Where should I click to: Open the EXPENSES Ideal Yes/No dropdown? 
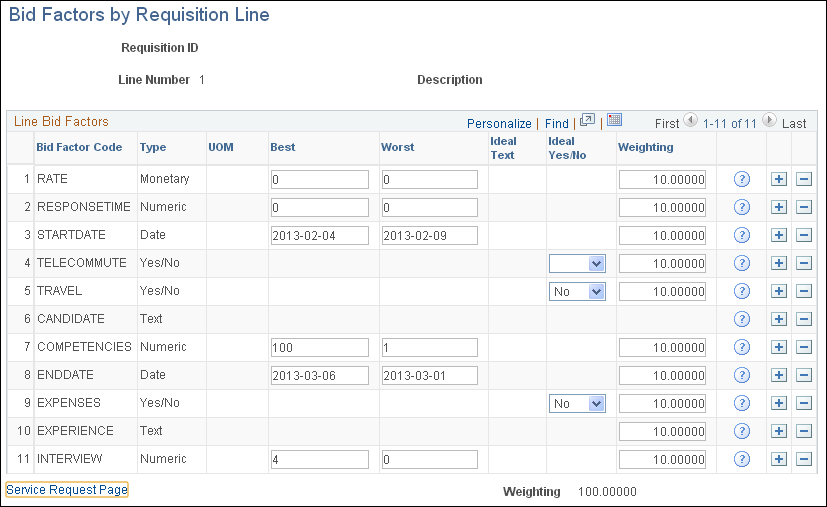tap(577, 403)
